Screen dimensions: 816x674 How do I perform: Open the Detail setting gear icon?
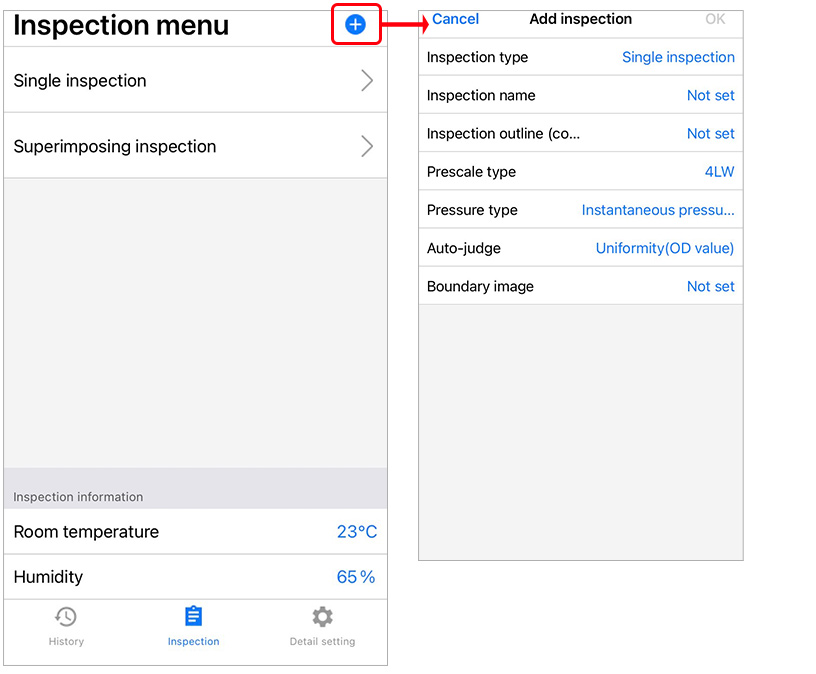pyautogui.click(x=322, y=617)
